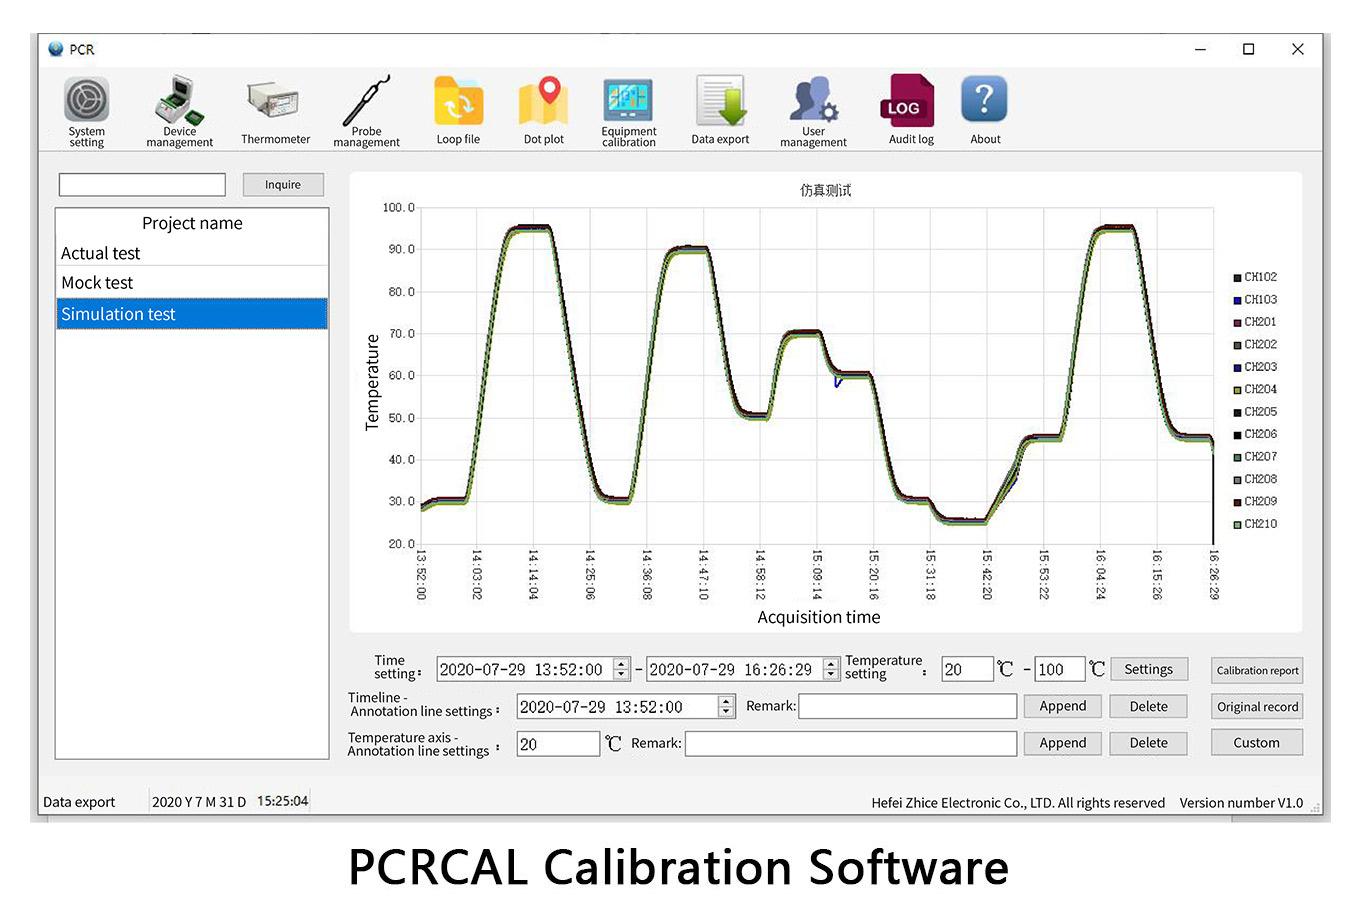Open System setting
This screenshot has width=1360, height=920.
point(87,112)
